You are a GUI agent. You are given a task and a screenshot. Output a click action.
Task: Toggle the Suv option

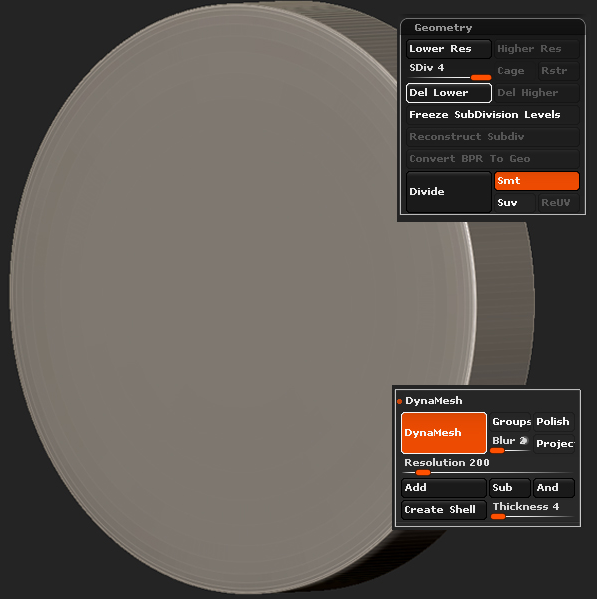click(x=514, y=203)
